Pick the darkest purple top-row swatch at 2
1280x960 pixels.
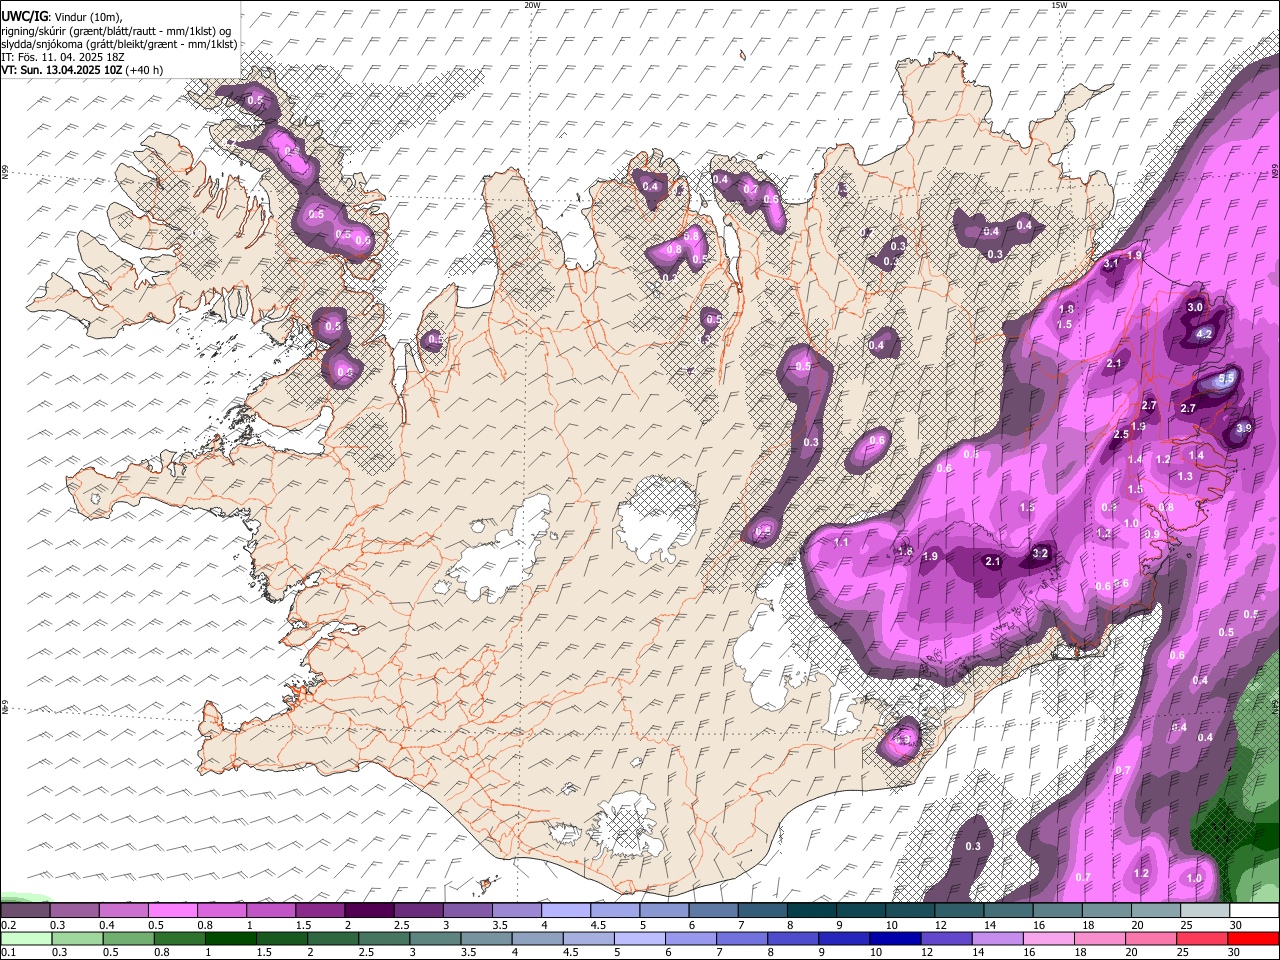click(x=369, y=911)
